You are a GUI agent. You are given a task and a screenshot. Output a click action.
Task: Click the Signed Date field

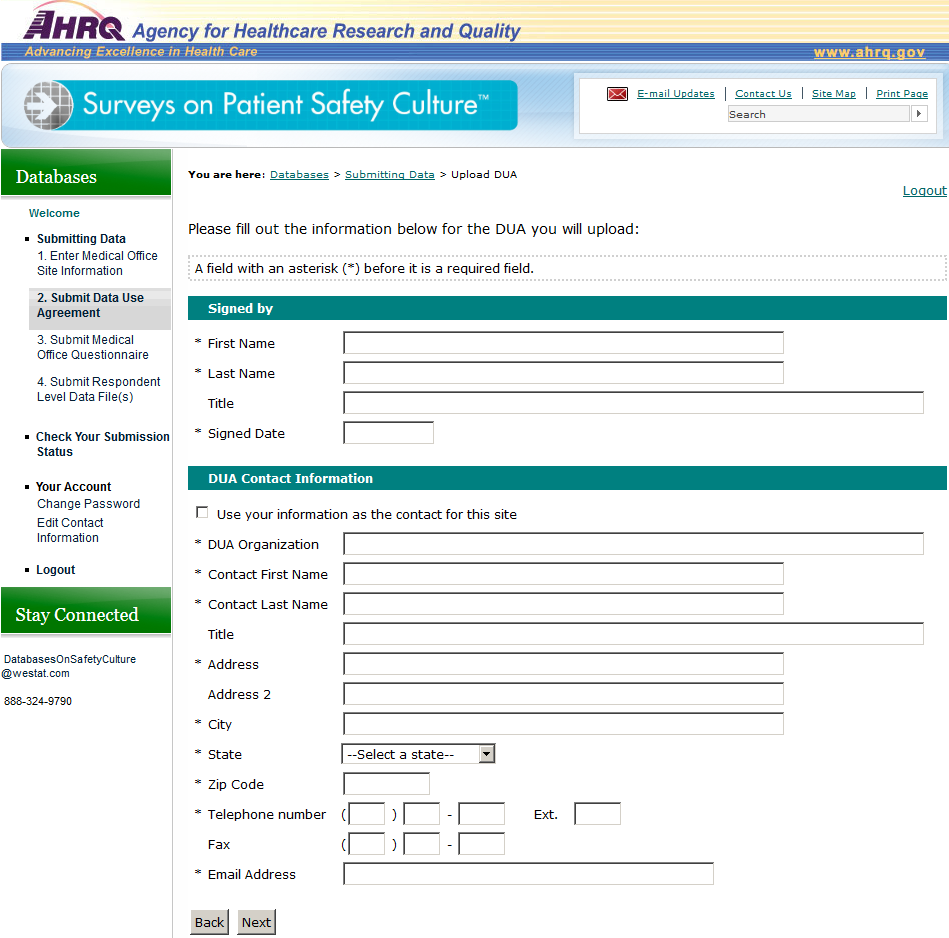tap(388, 433)
